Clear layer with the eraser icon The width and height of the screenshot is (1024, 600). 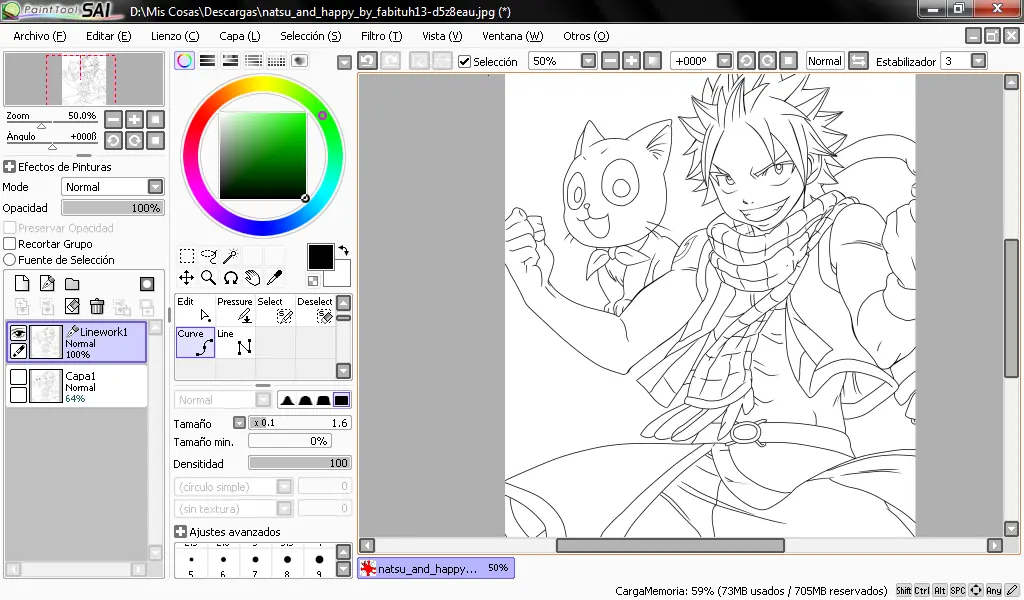click(72, 306)
